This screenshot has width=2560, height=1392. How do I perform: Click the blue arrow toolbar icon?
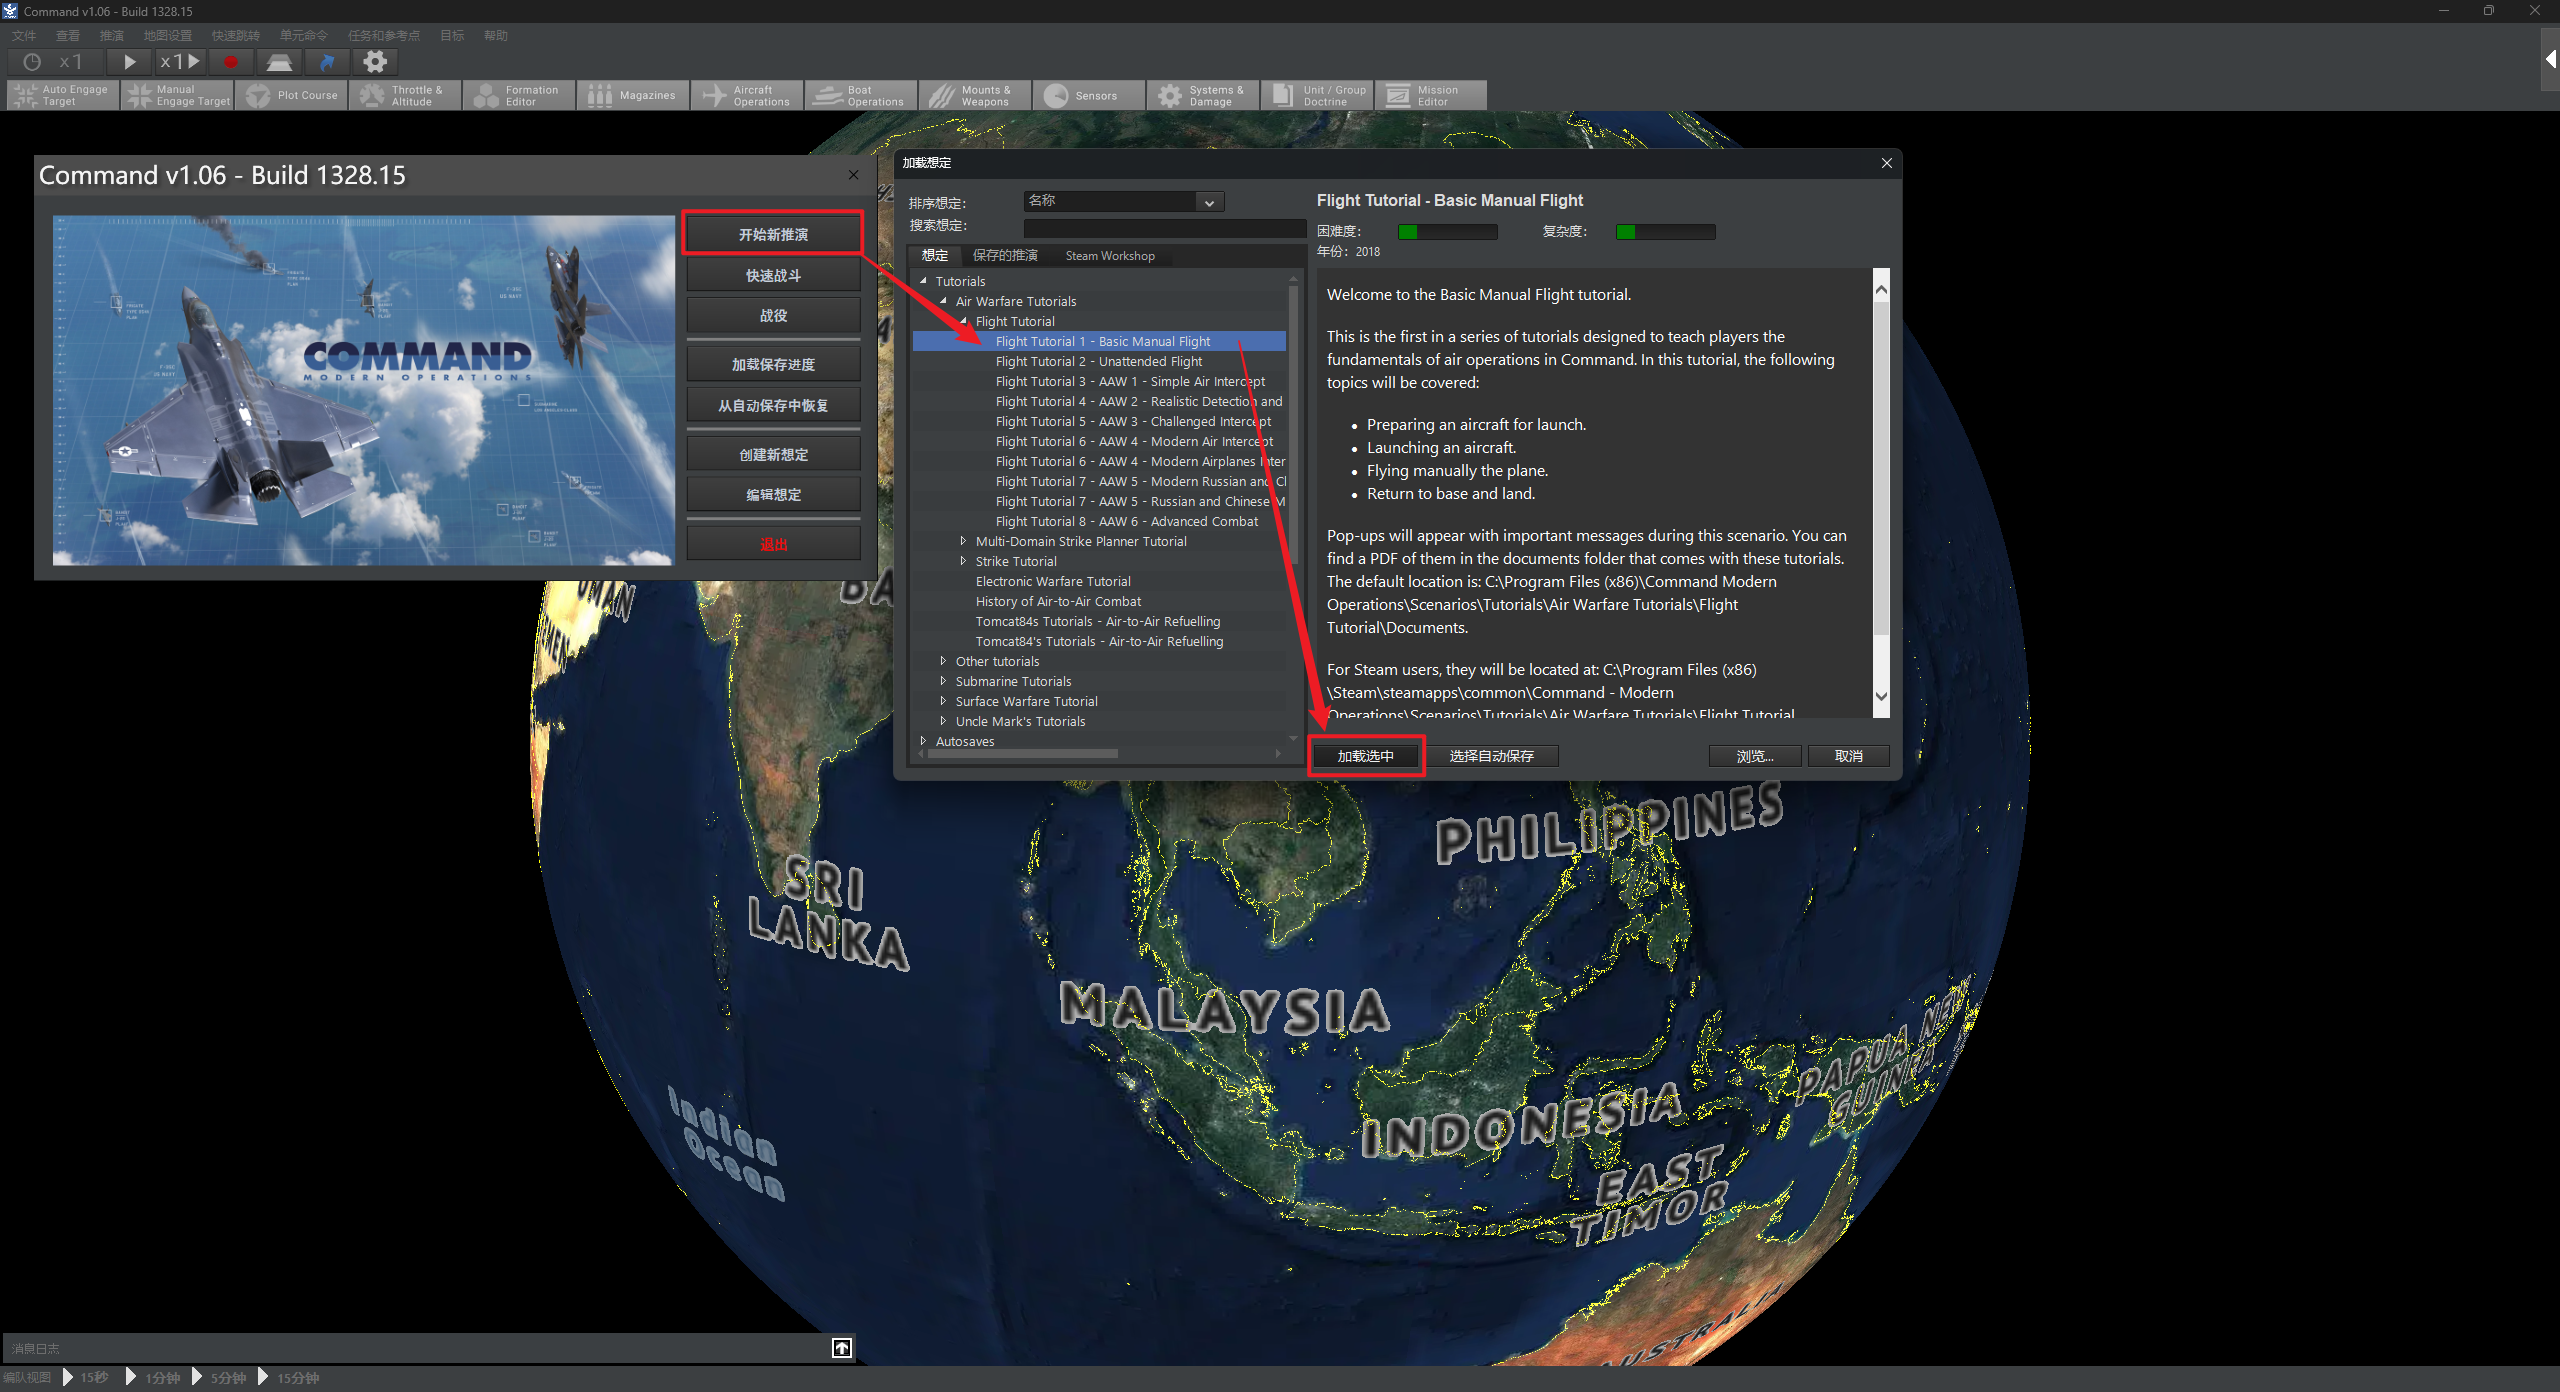[327, 62]
